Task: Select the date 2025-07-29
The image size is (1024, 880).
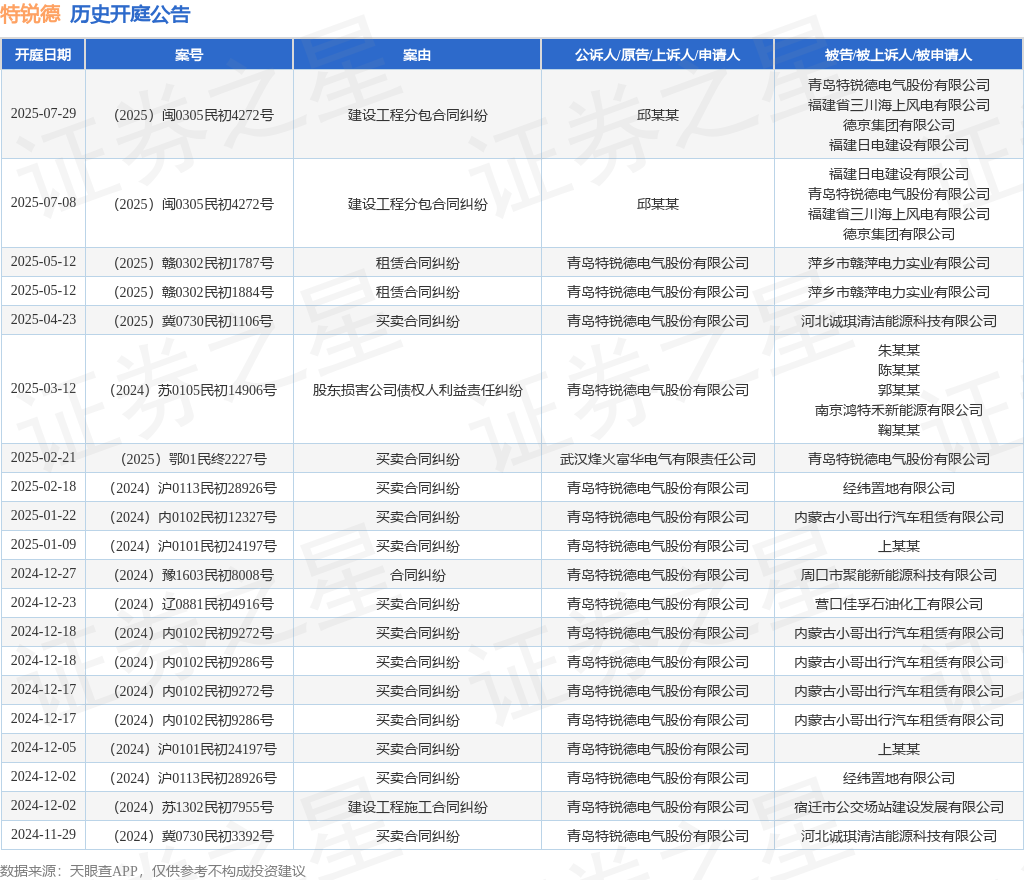Action: pos(43,114)
